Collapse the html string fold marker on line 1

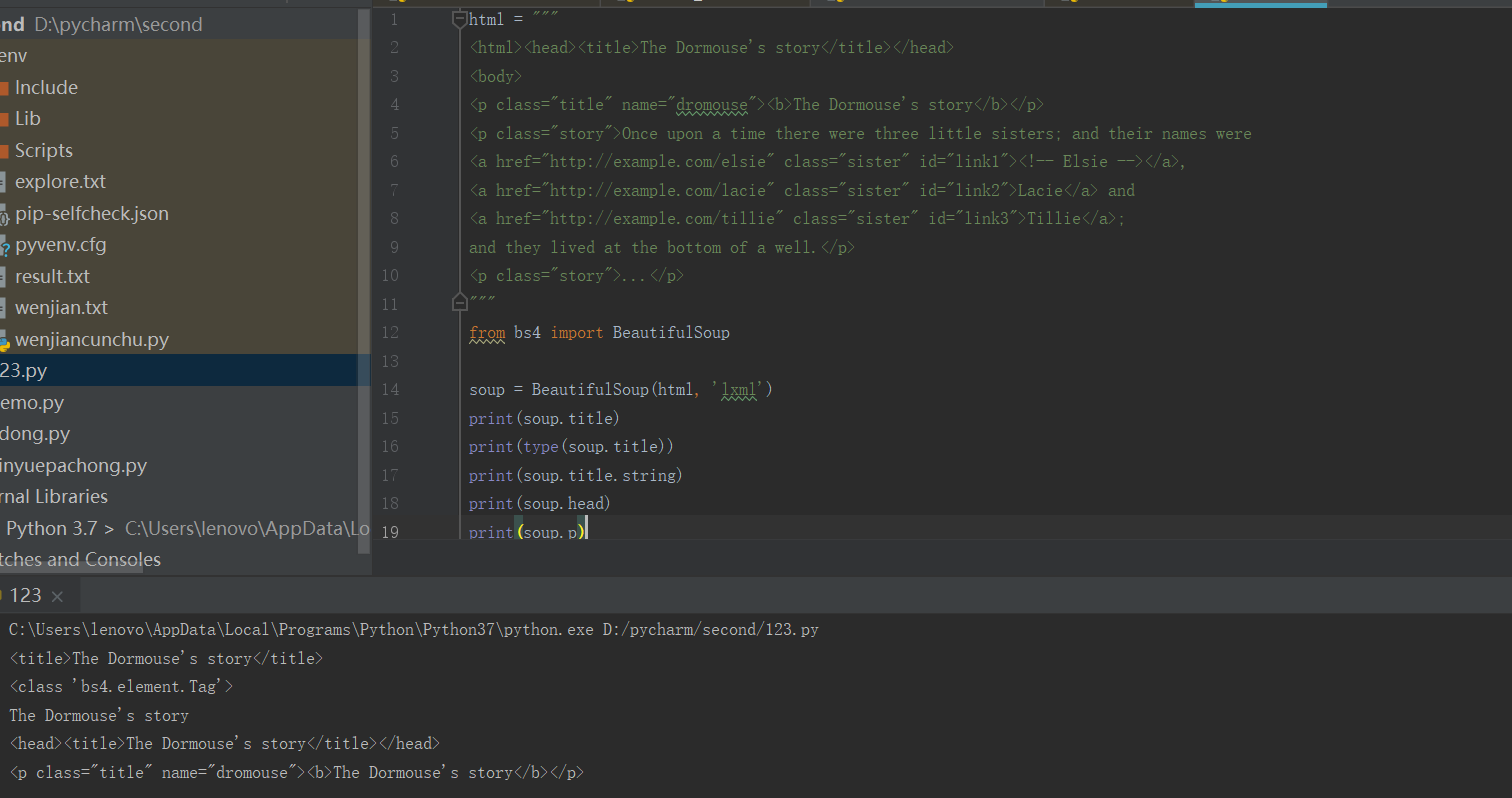pos(459,19)
